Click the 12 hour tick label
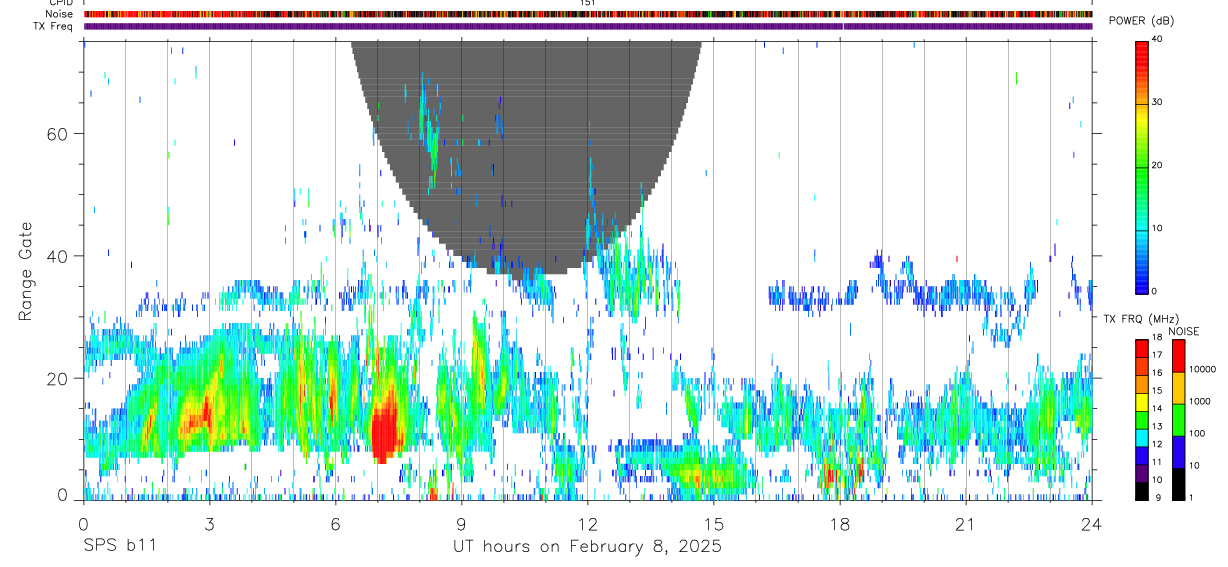This screenshot has height=567, width=1228. (587, 524)
